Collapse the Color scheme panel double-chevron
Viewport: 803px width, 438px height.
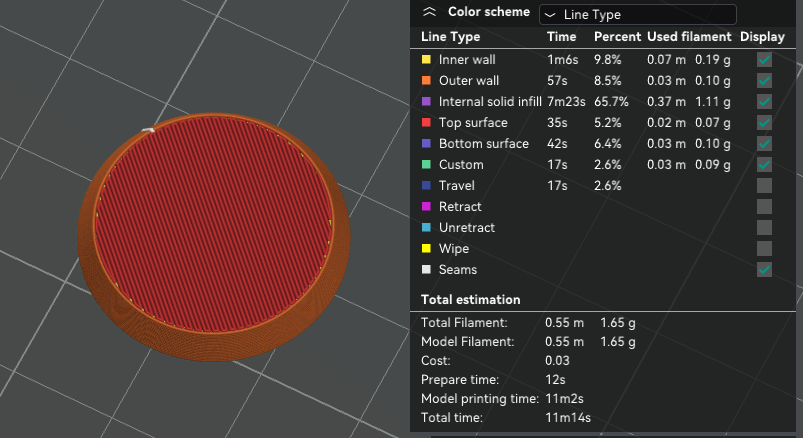(x=430, y=13)
